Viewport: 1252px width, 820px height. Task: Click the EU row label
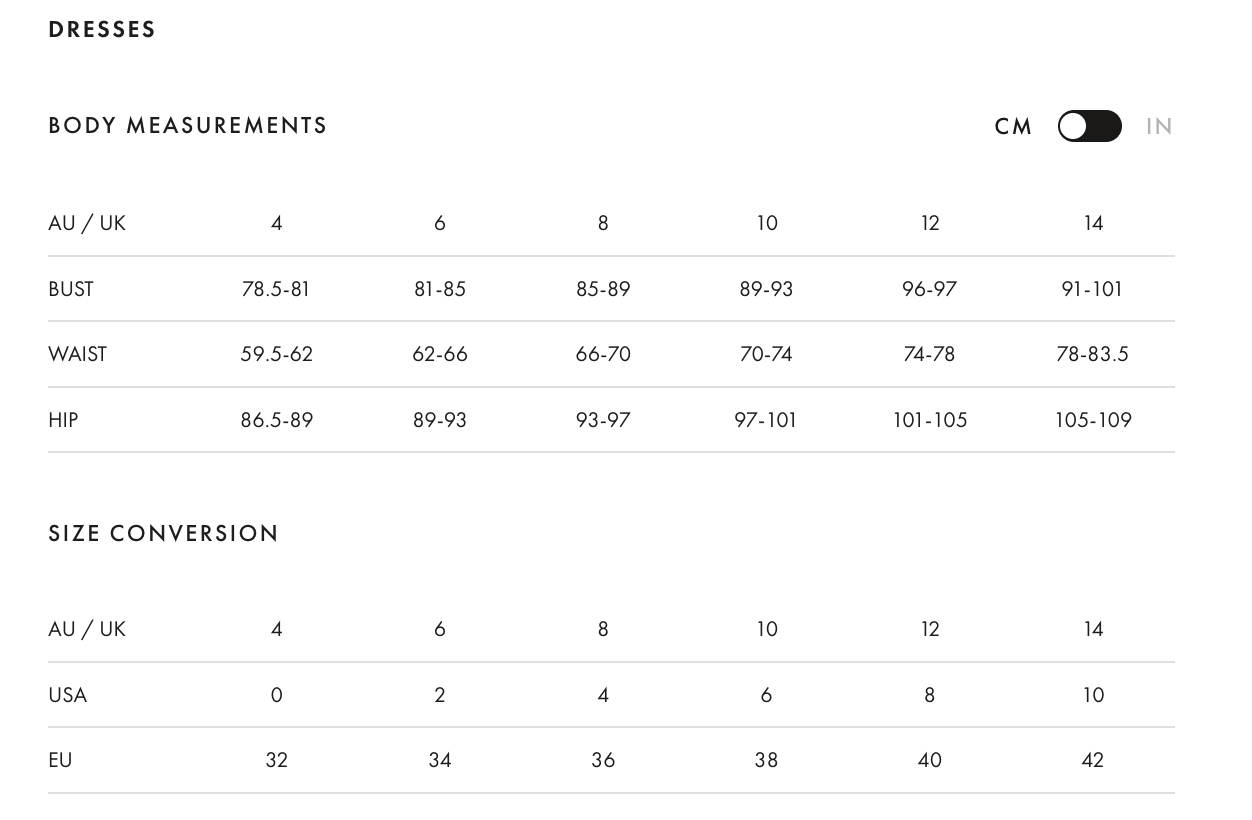(60, 760)
